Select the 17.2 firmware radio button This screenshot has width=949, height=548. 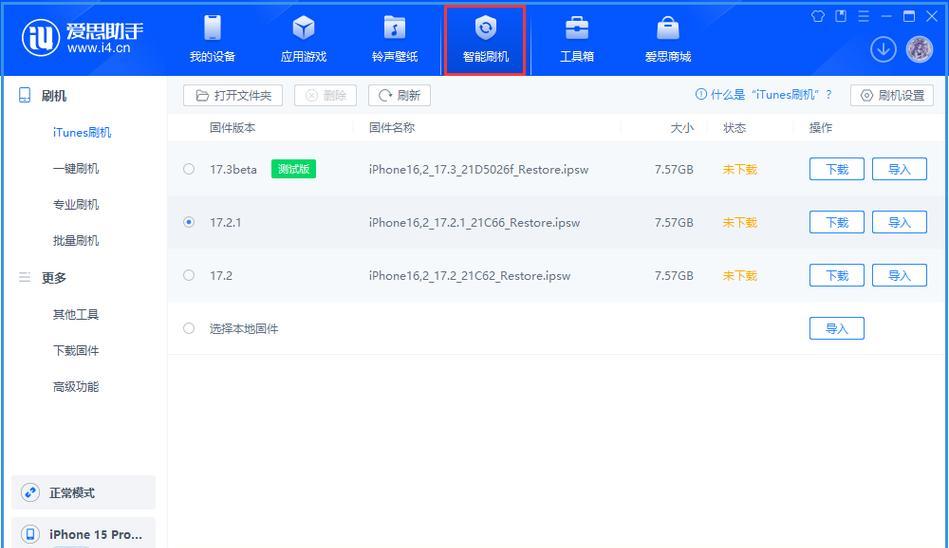pos(189,275)
